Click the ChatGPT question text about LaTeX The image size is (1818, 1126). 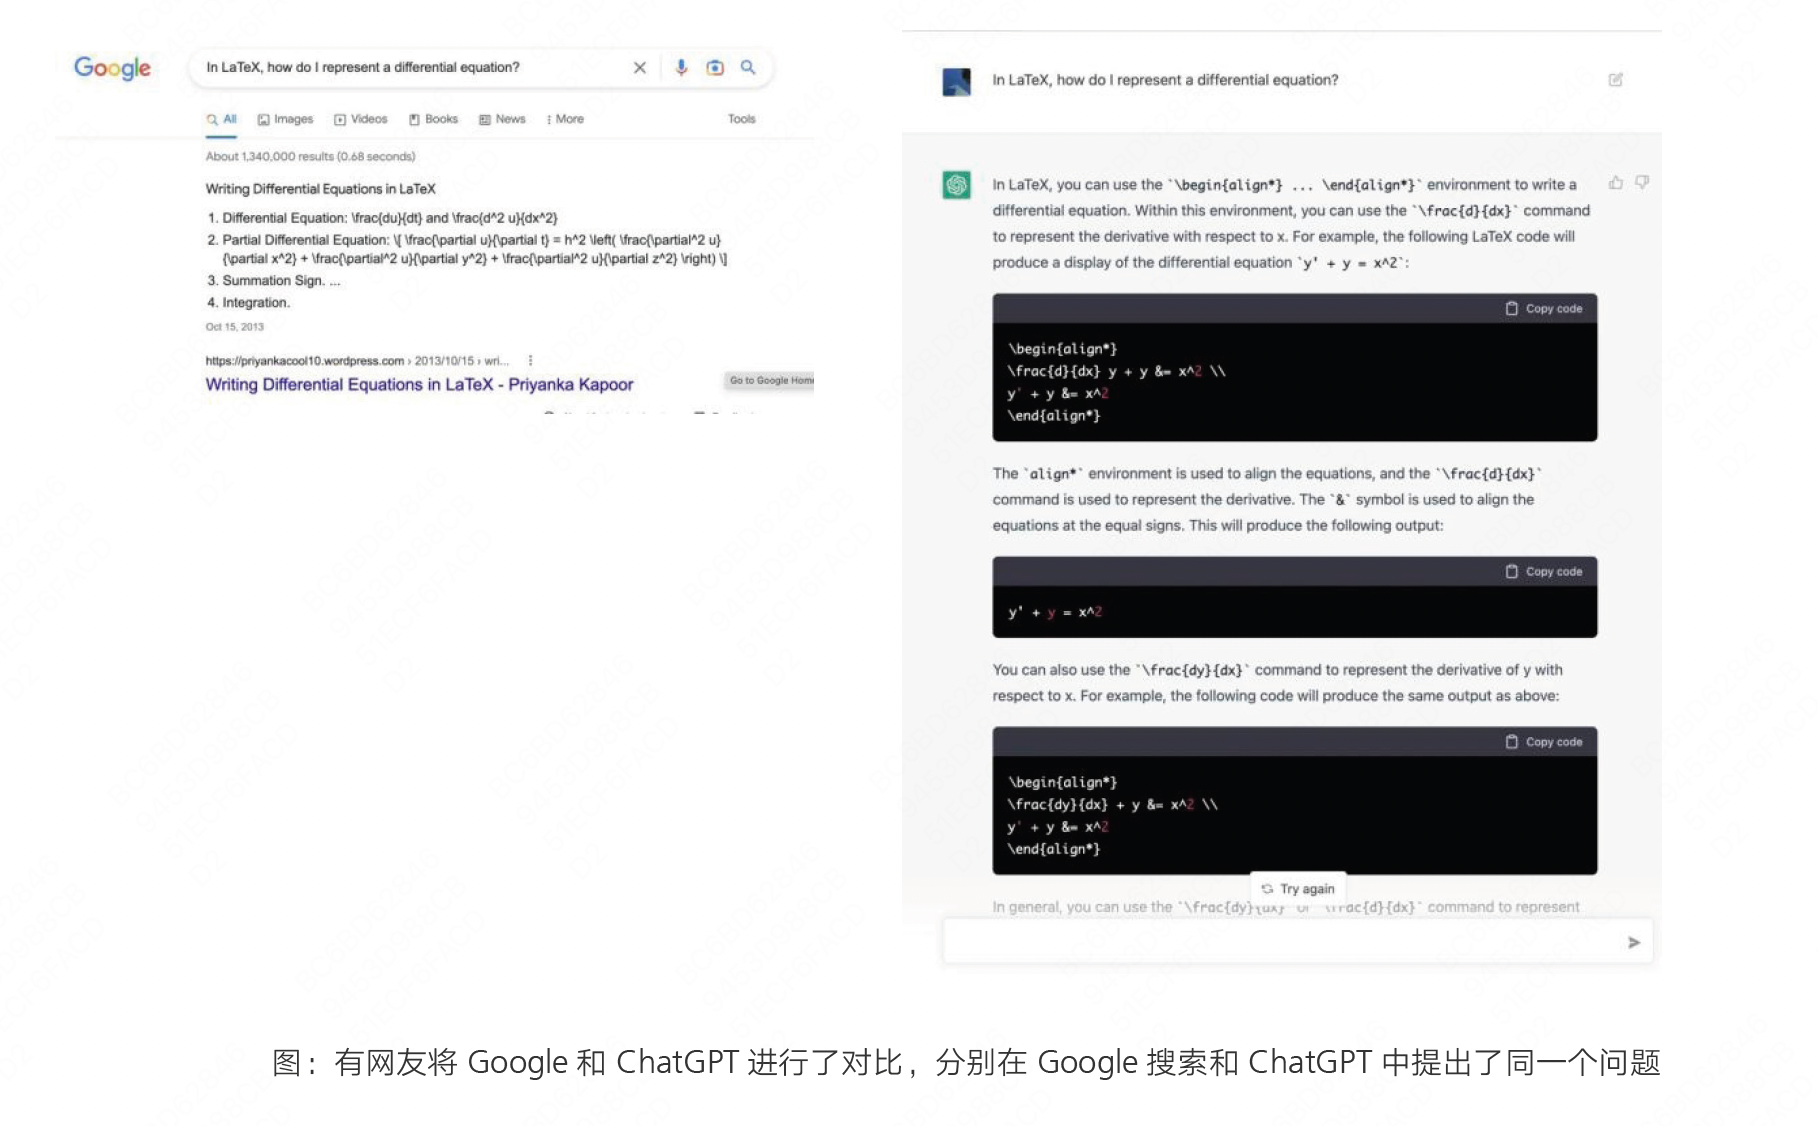(x=1165, y=80)
